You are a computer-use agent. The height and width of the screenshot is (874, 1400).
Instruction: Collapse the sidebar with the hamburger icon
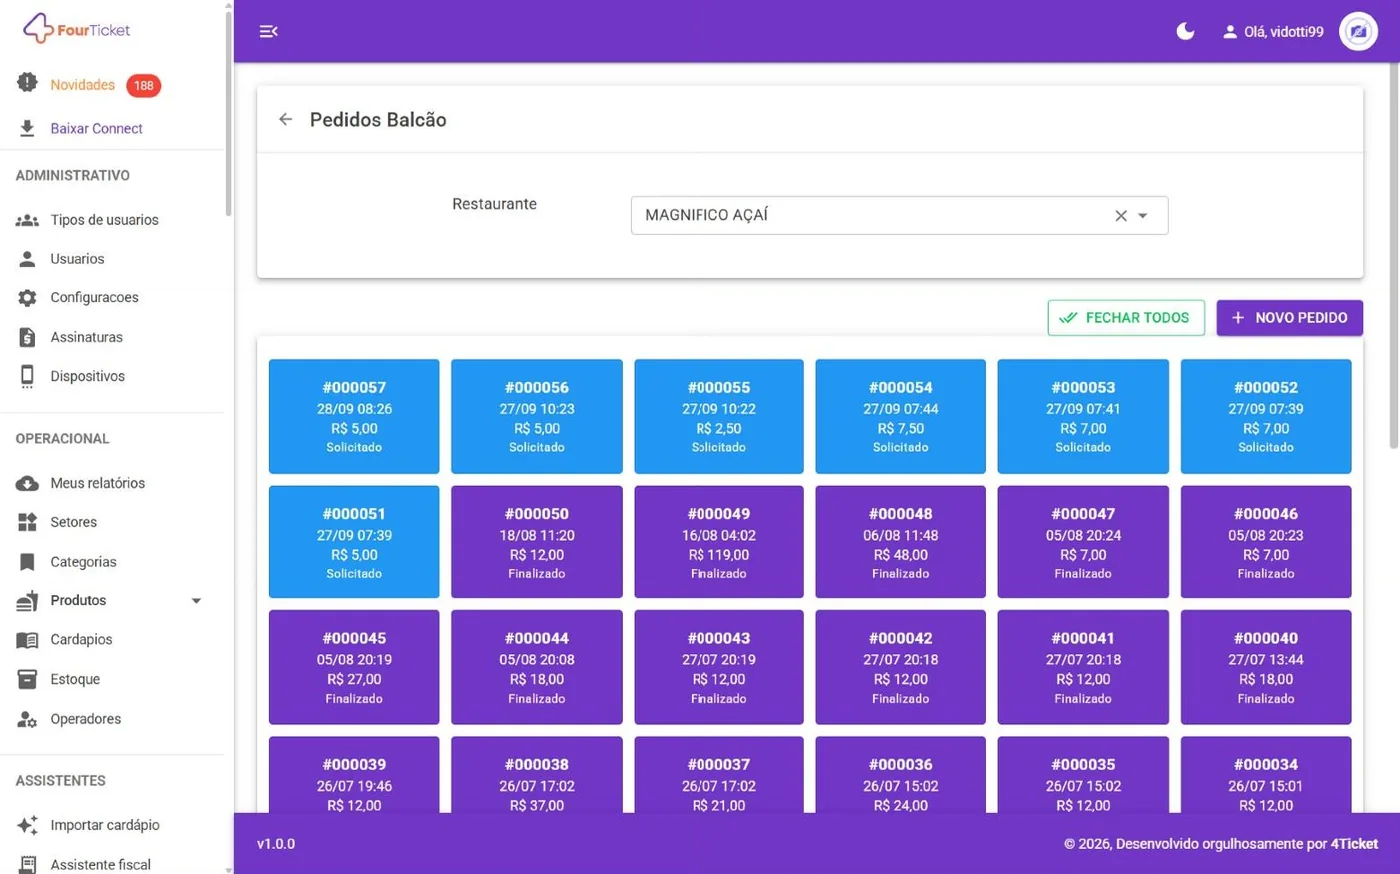pos(268,31)
